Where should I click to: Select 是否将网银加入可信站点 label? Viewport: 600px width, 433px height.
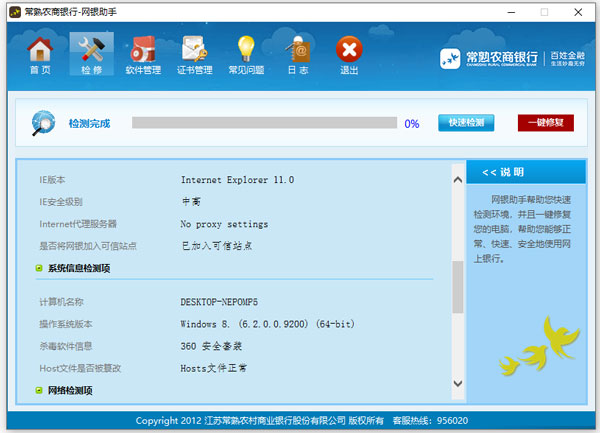(x=88, y=246)
